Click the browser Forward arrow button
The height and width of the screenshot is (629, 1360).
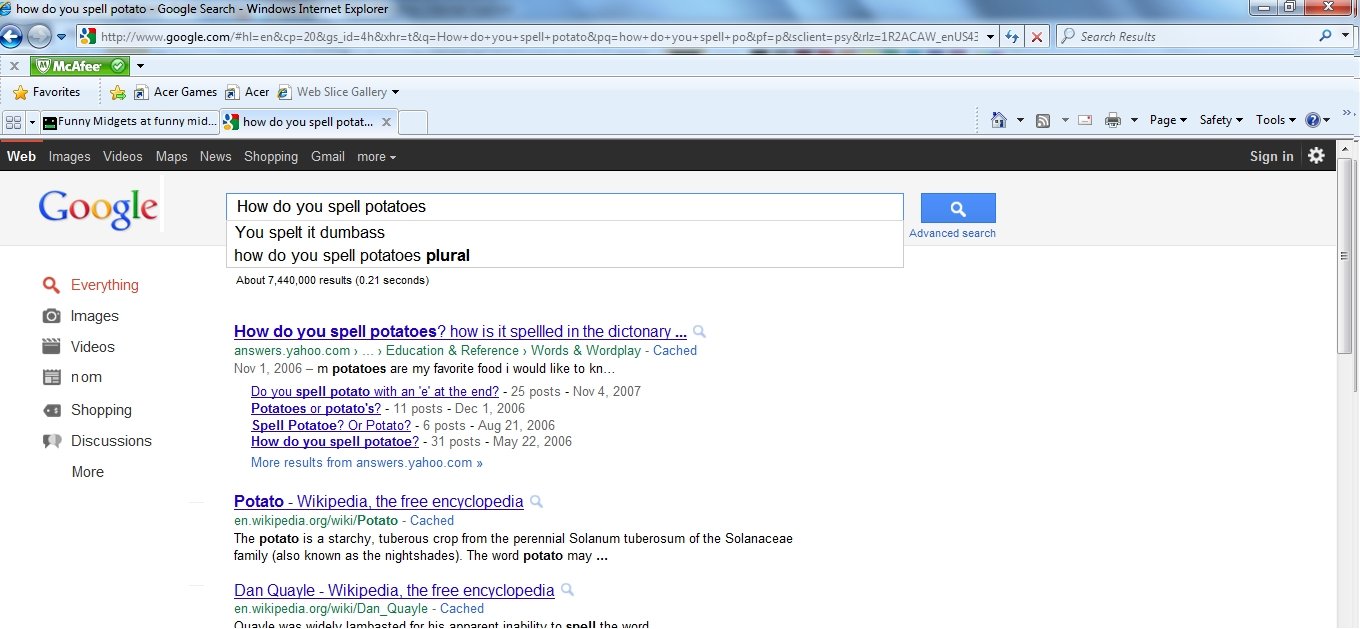[x=39, y=37]
